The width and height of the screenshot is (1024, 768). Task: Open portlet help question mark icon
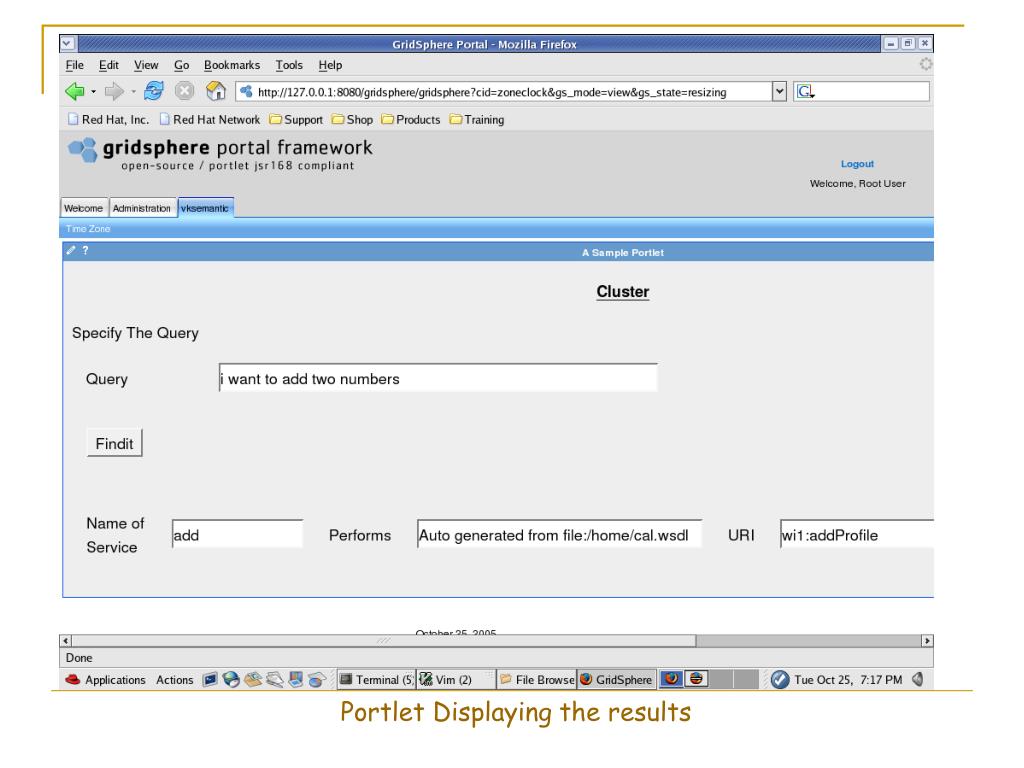pyautogui.click(x=86, y=250)
